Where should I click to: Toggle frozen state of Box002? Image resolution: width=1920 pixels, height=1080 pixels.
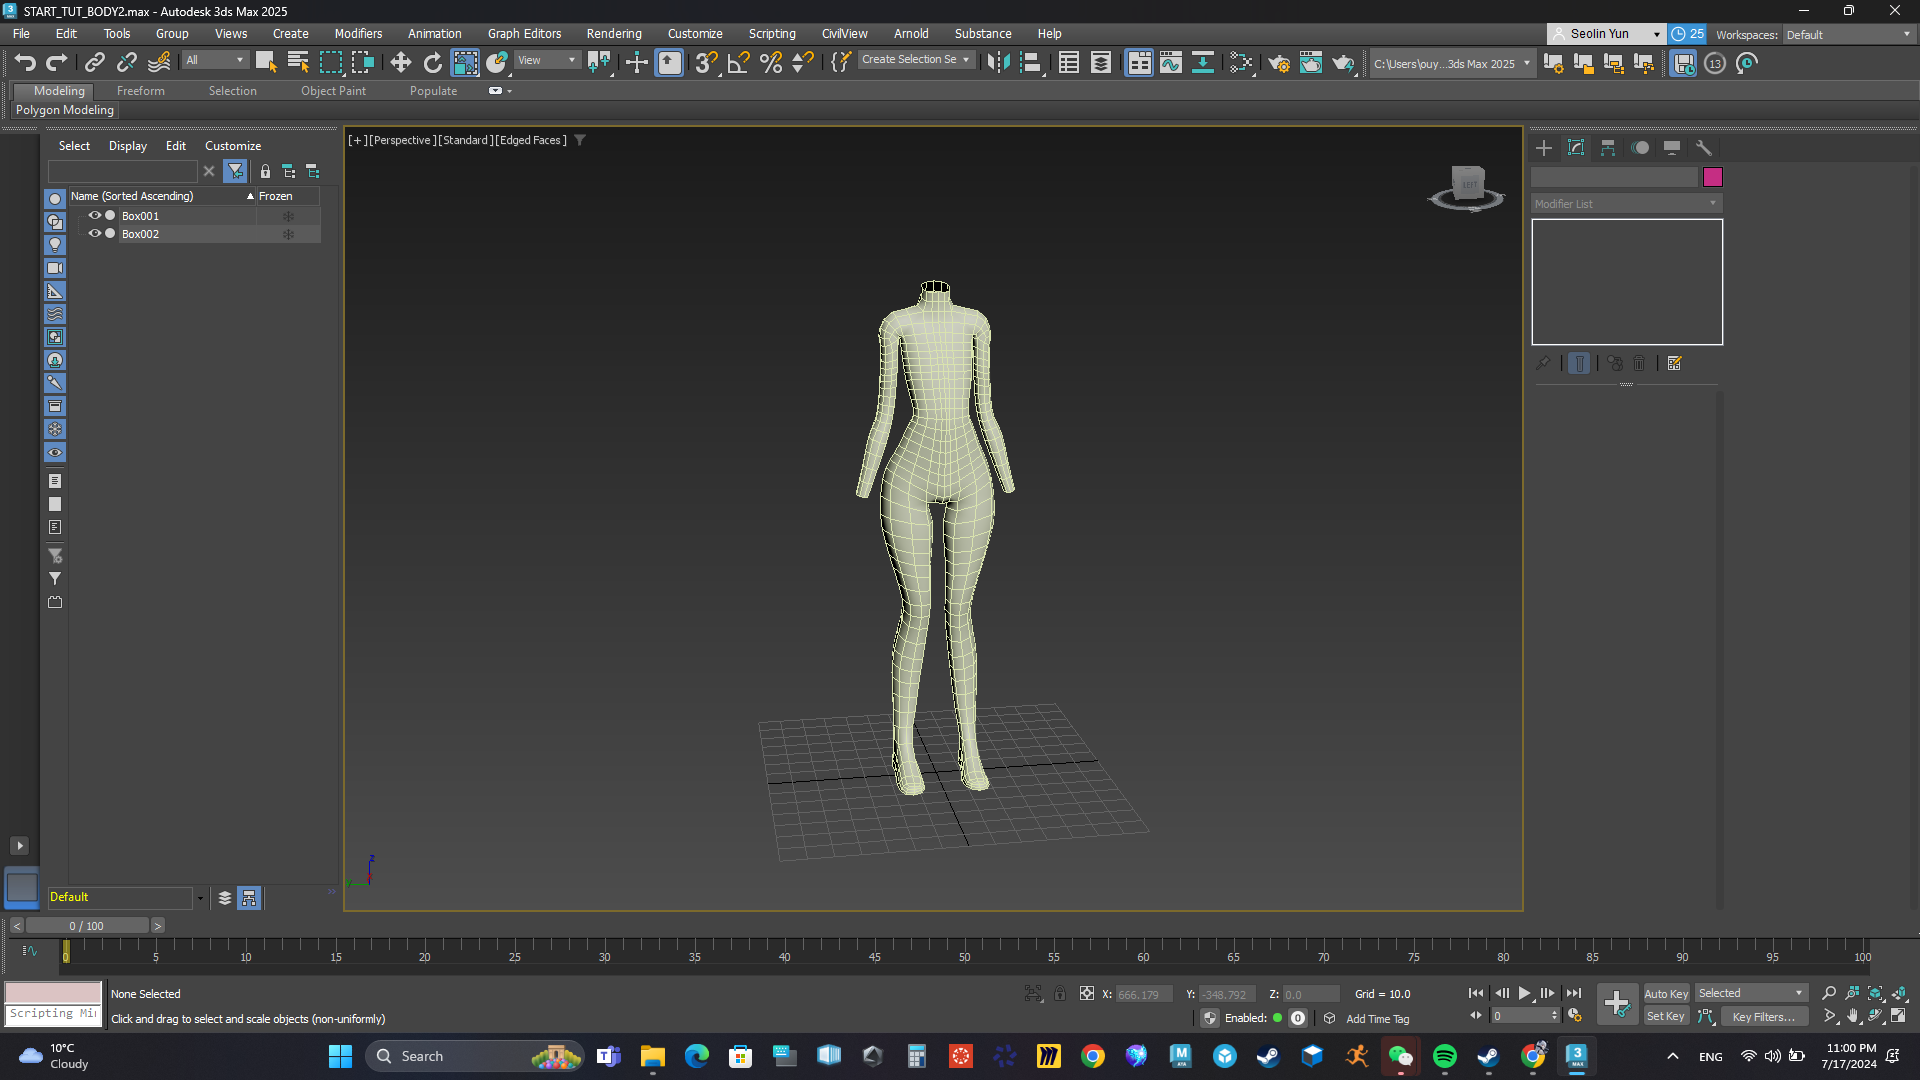point(288,234)
